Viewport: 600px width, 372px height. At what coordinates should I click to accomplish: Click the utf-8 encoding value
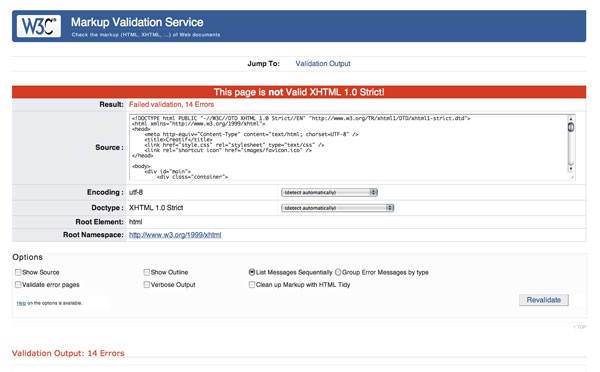click(136, 192)
